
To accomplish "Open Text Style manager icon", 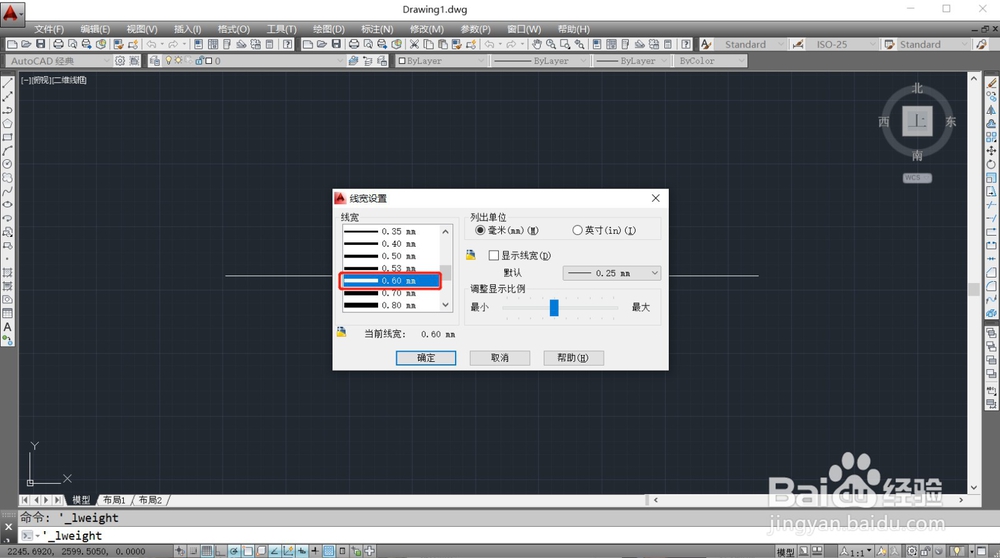I will pos(706,44).
